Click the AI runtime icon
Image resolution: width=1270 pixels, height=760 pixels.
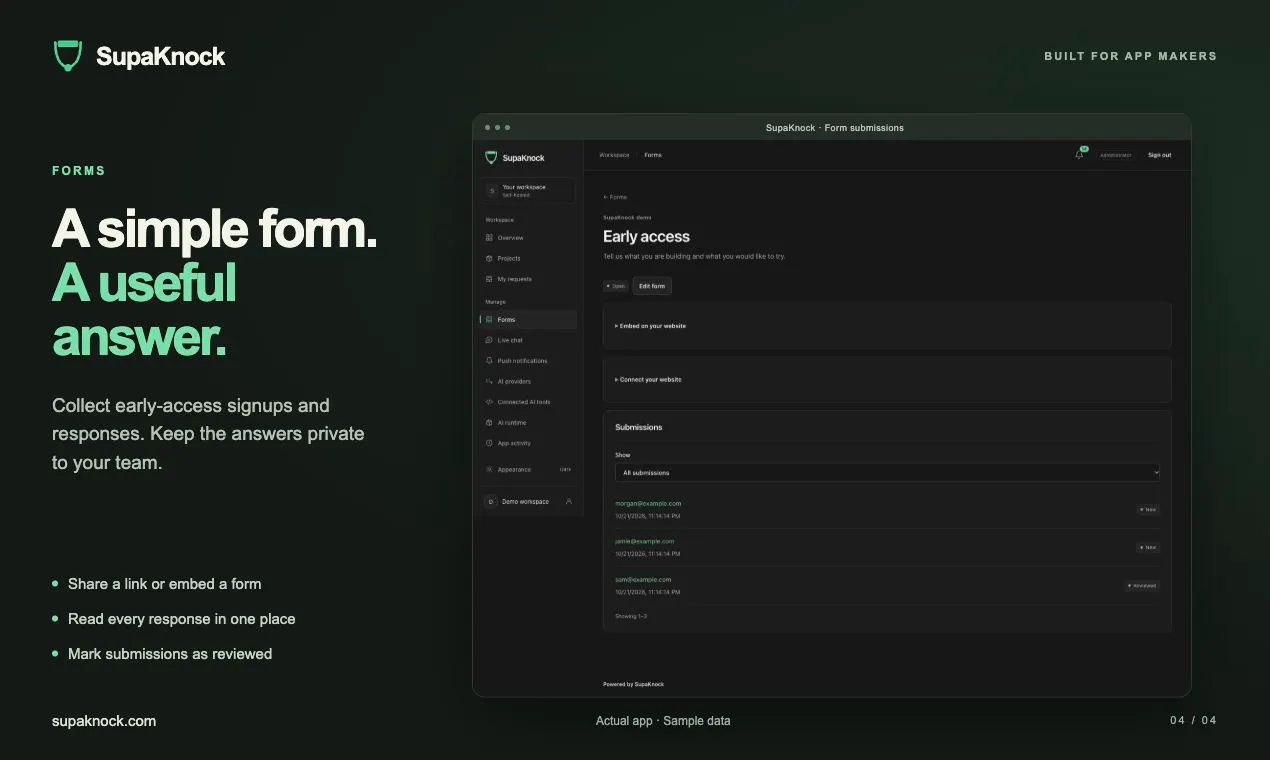(x=489, y=423)
